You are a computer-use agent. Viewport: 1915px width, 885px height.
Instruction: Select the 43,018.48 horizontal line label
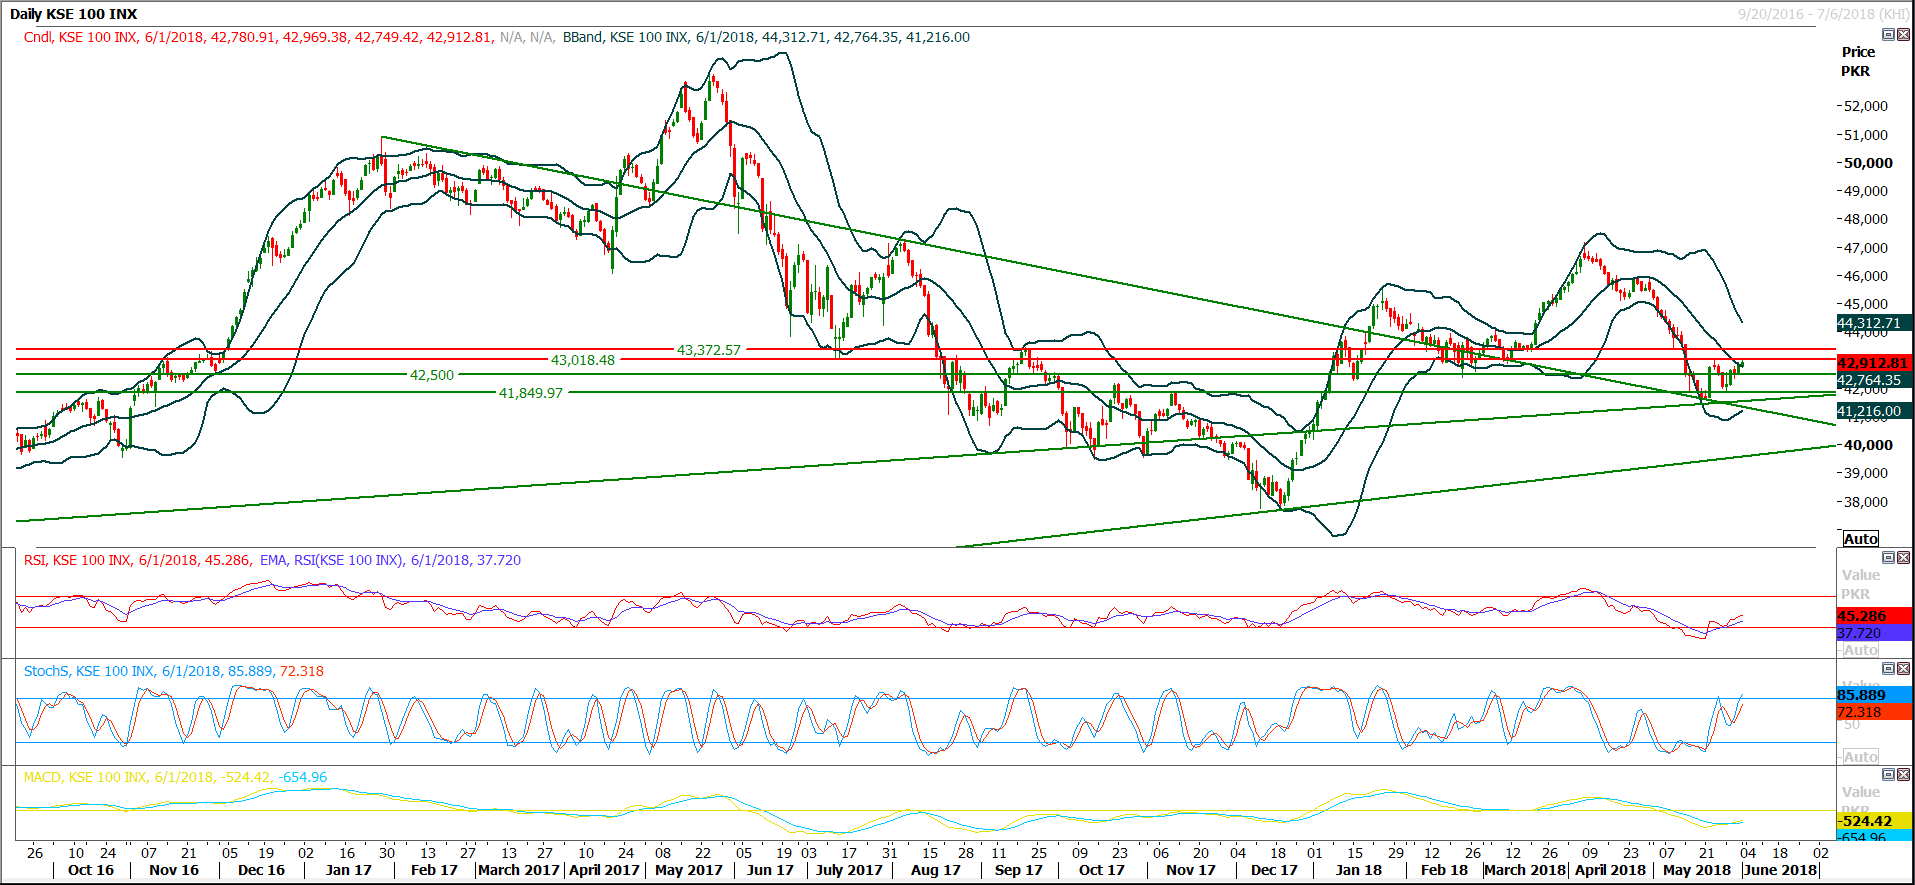(x=583, y=360)
